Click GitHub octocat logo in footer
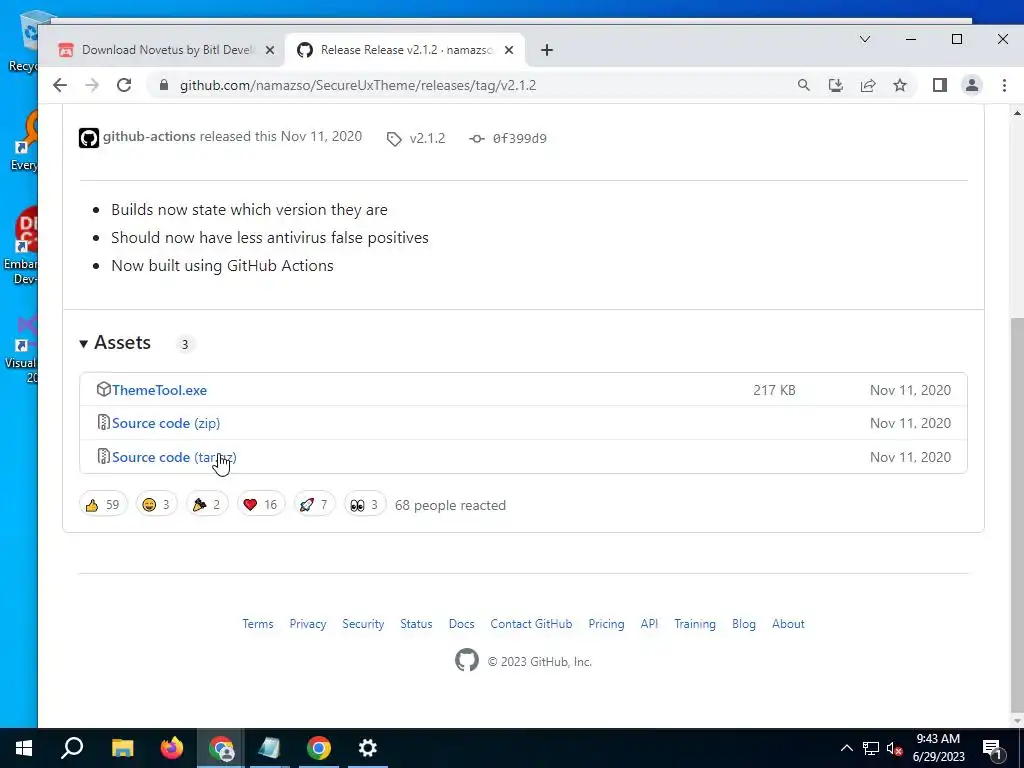The height and width of the screenshot is (768, 1024). tap(467, 660)
